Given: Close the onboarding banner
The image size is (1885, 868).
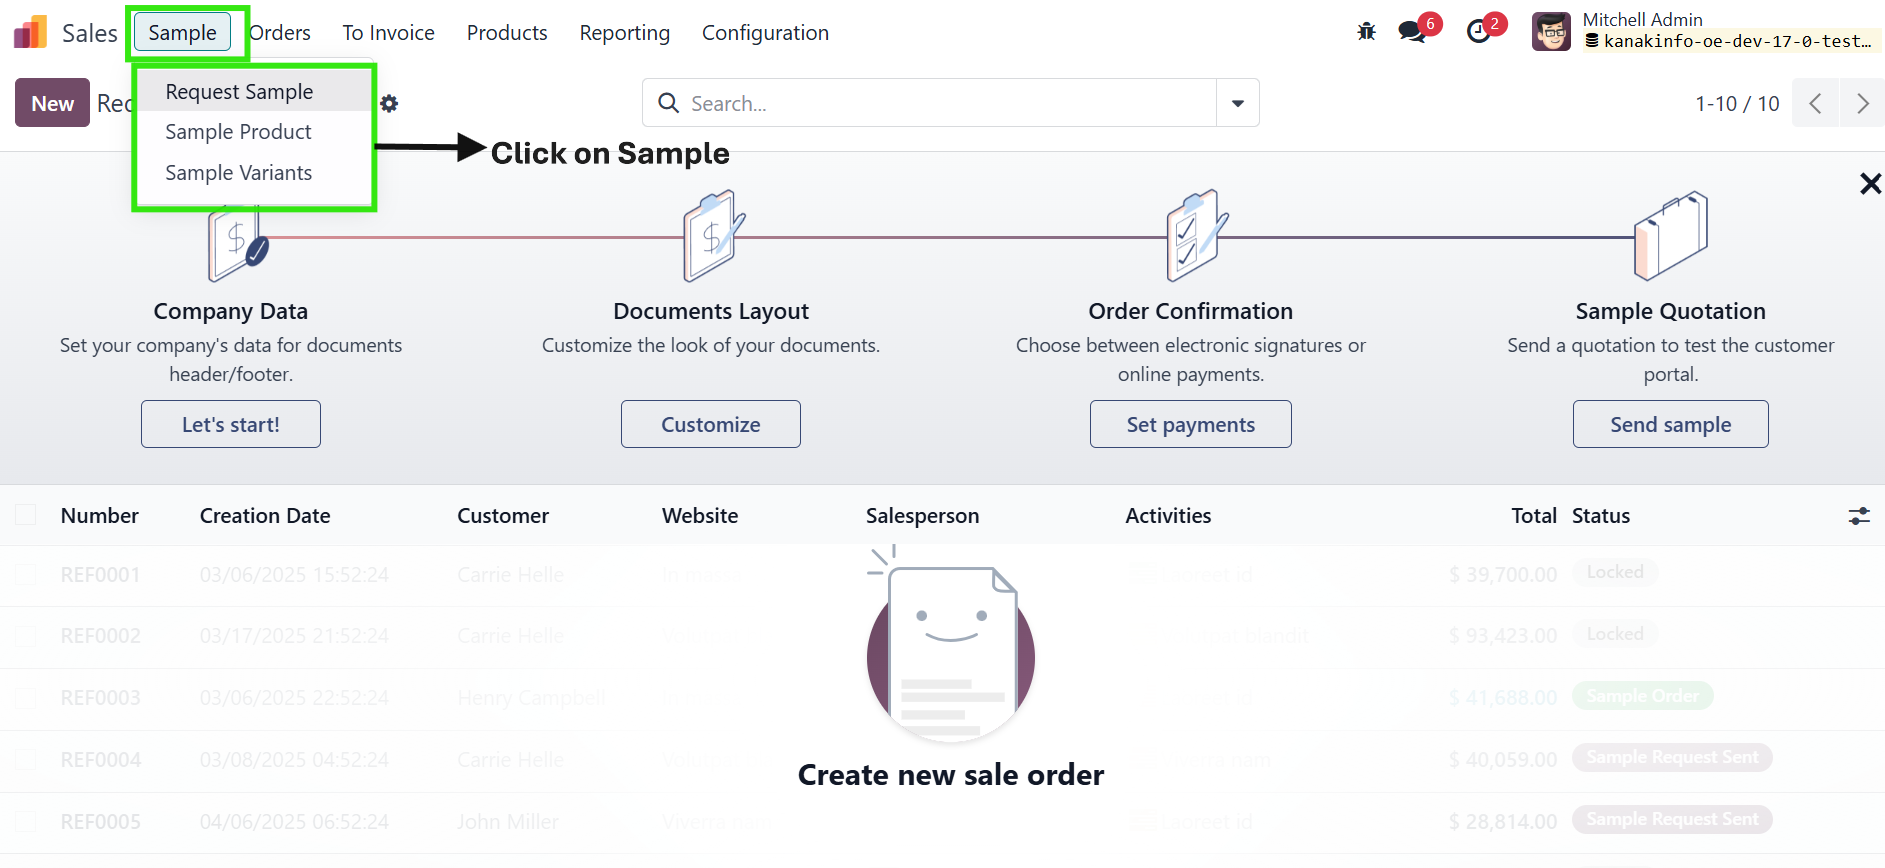Looking at the screenshot, I should (1870, 183).
